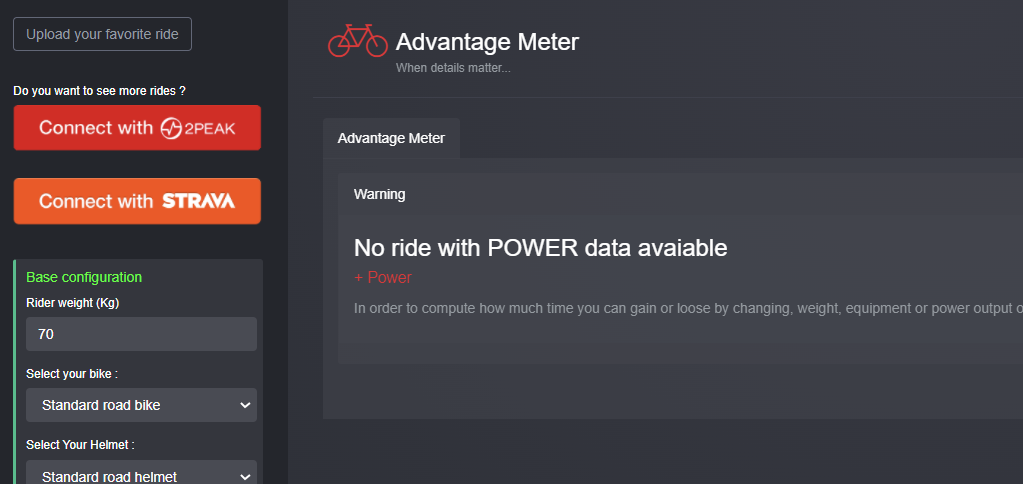Click Upload your favorite ride button

click(102, 34)
